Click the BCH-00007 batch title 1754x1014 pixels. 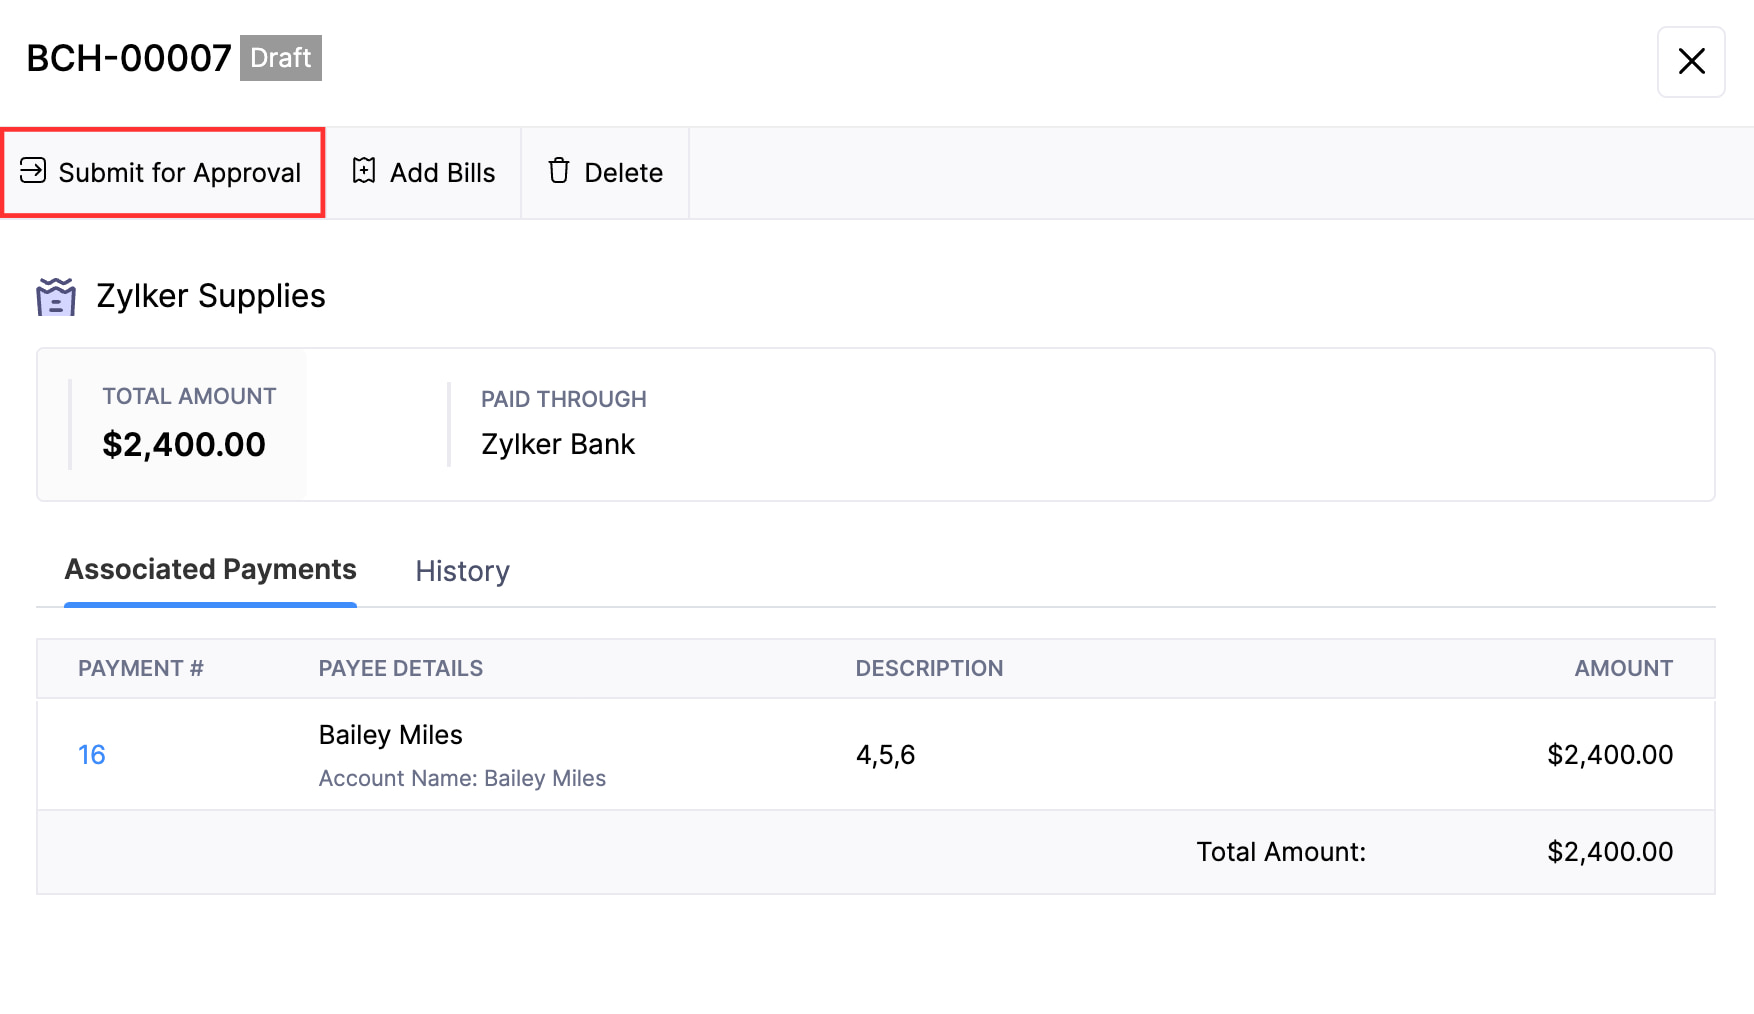click(x=129, y=58)
